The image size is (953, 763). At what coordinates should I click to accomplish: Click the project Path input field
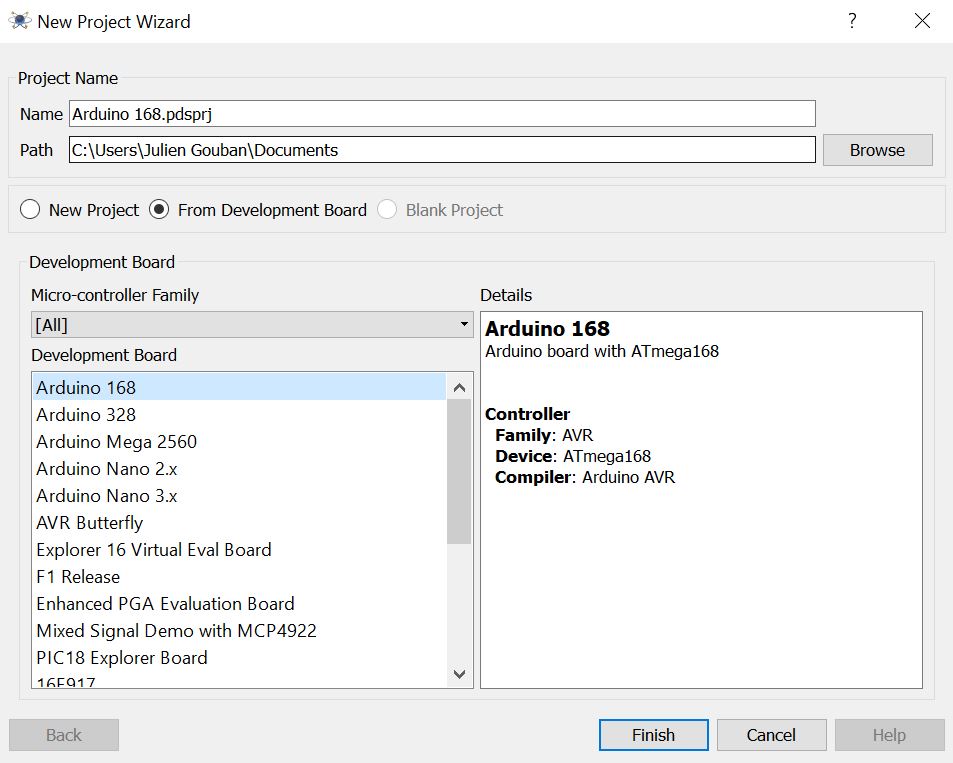(x=441, y=150)
